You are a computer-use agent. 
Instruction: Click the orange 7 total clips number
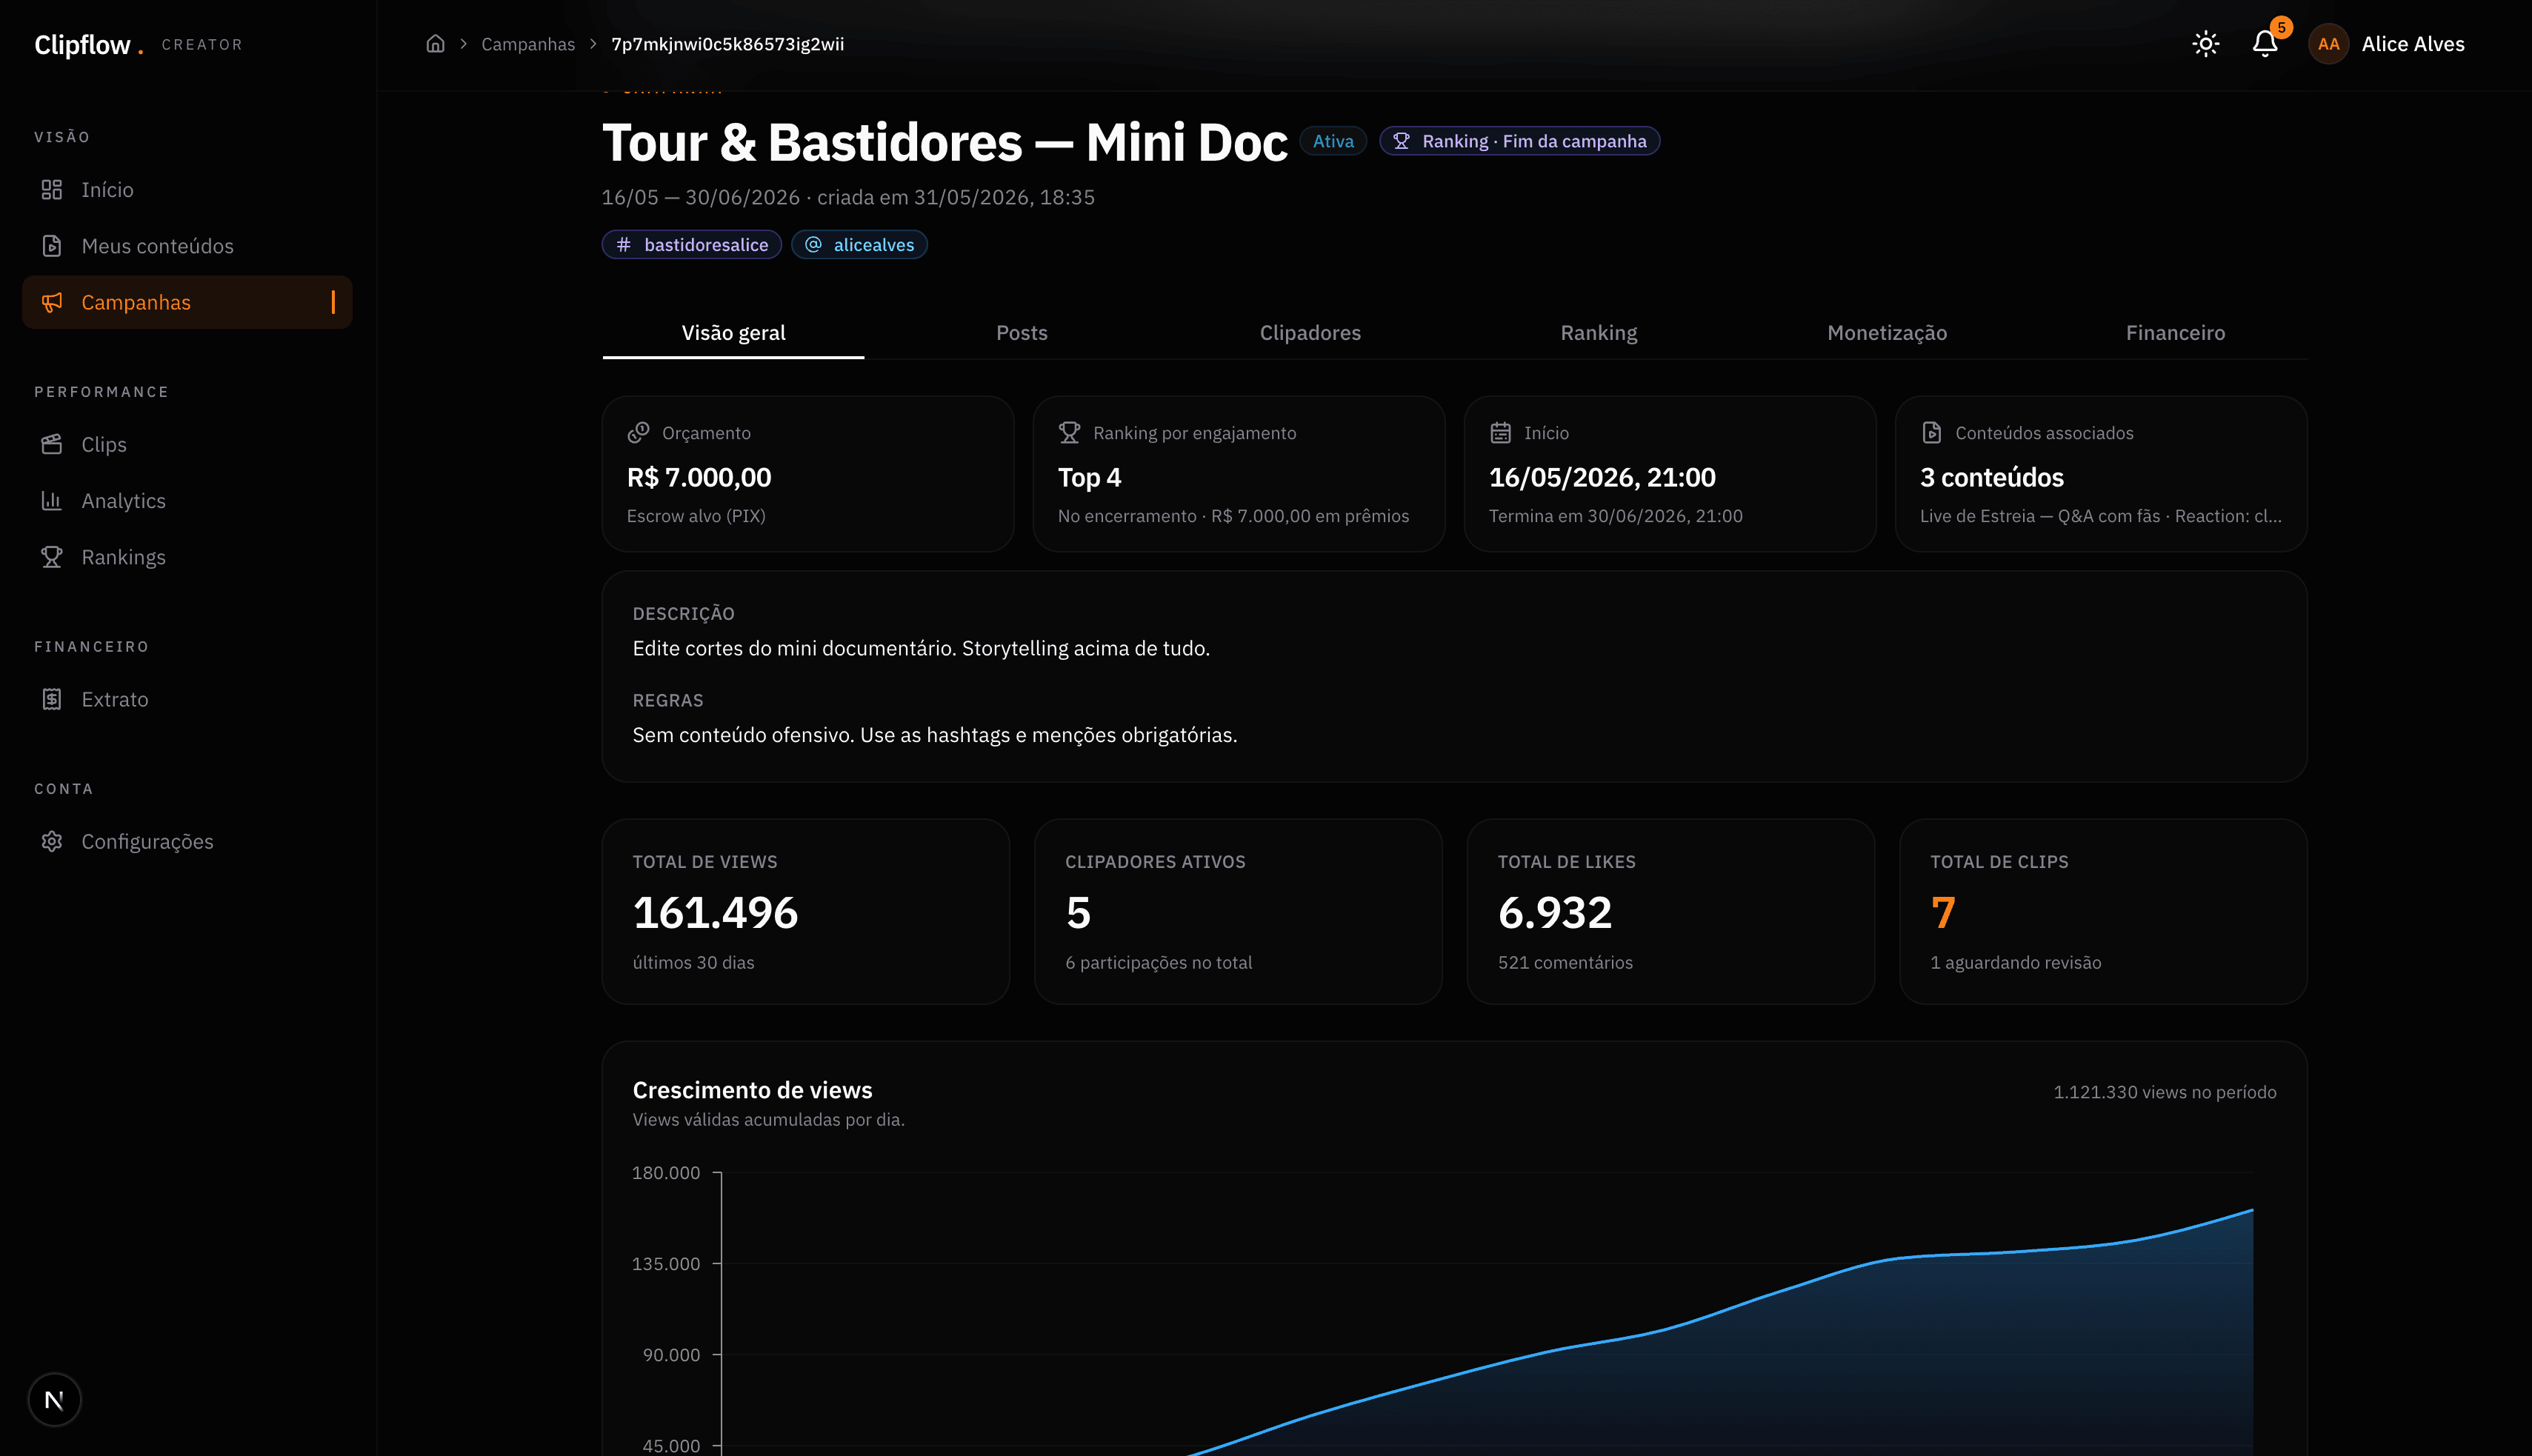[1943, 912]
